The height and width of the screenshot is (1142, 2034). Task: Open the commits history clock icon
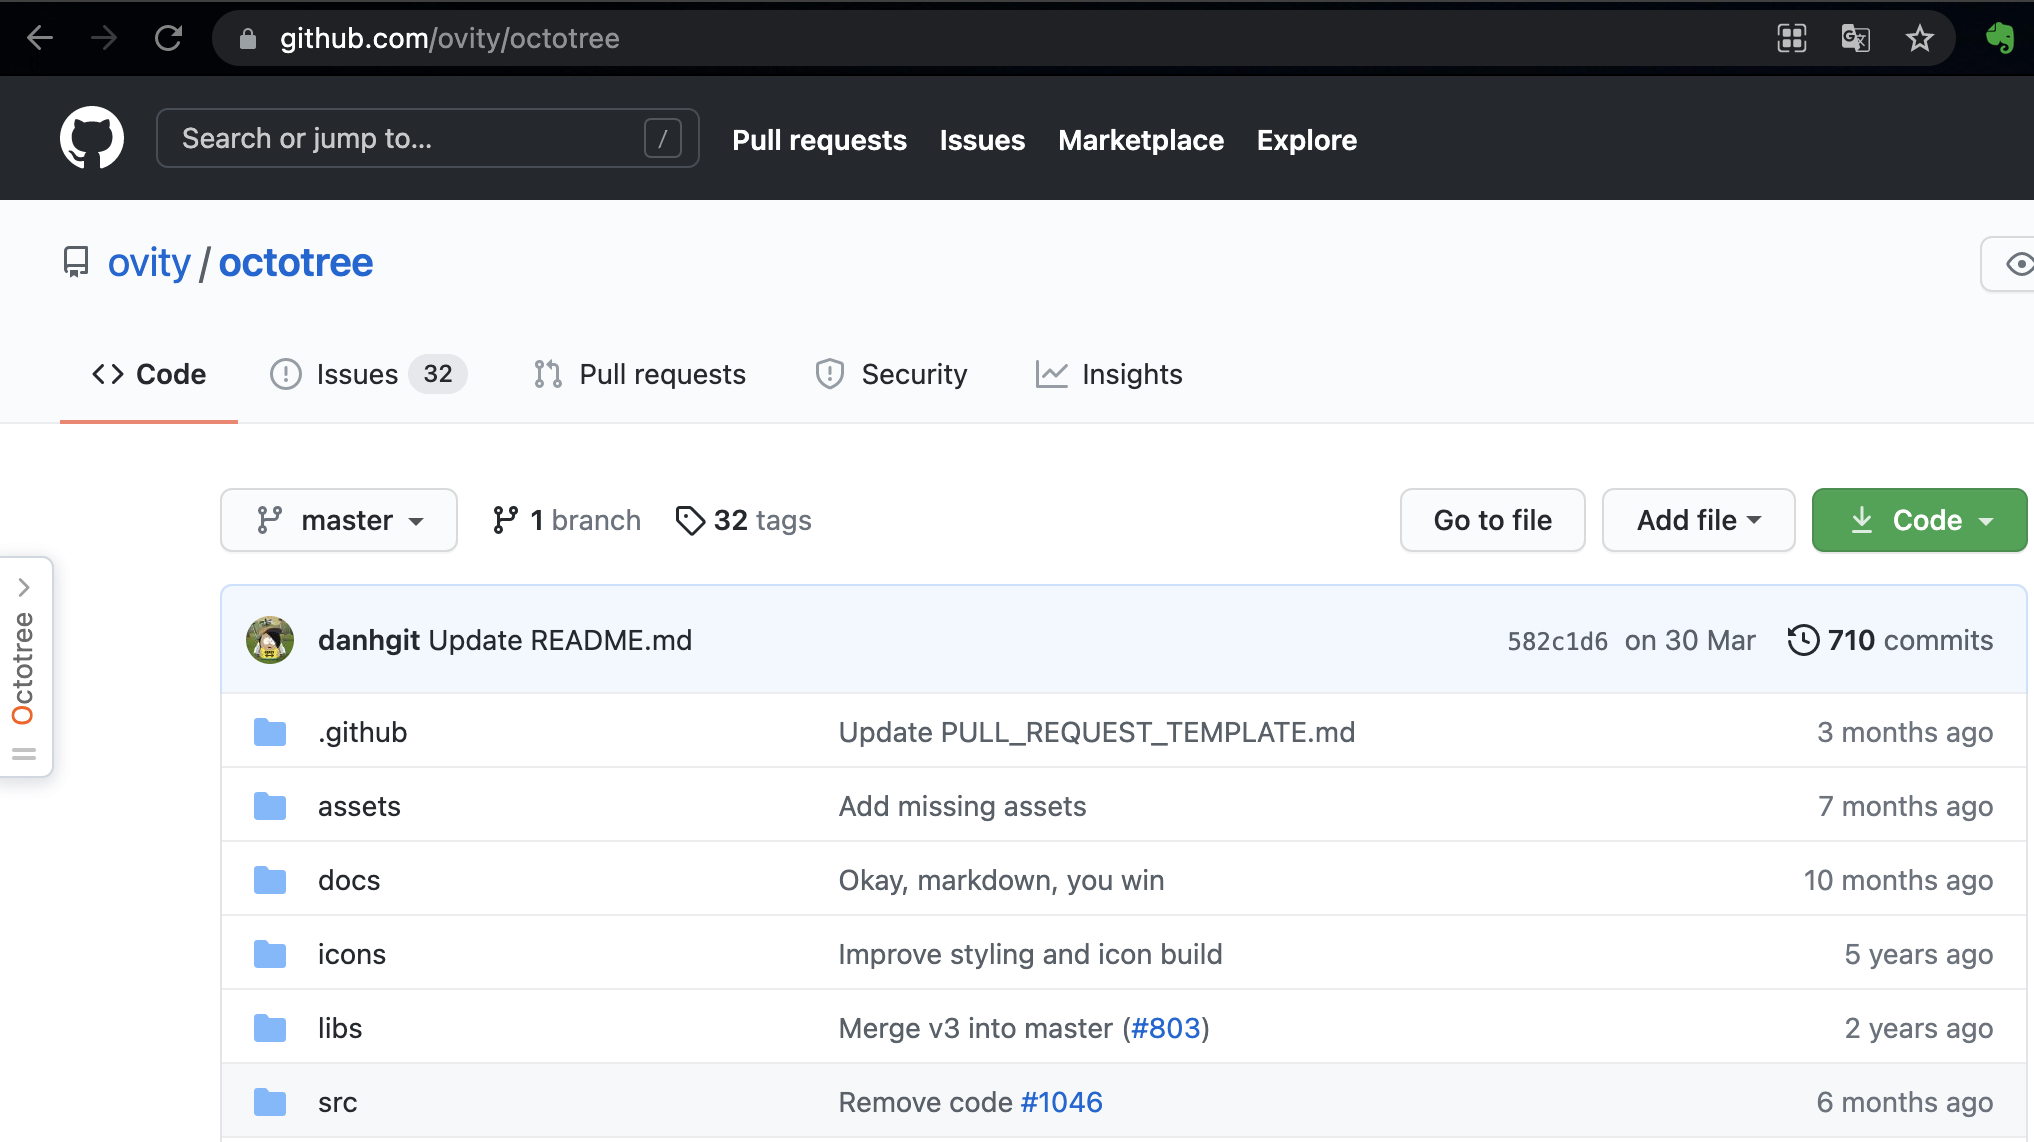tap(1803, 640)
